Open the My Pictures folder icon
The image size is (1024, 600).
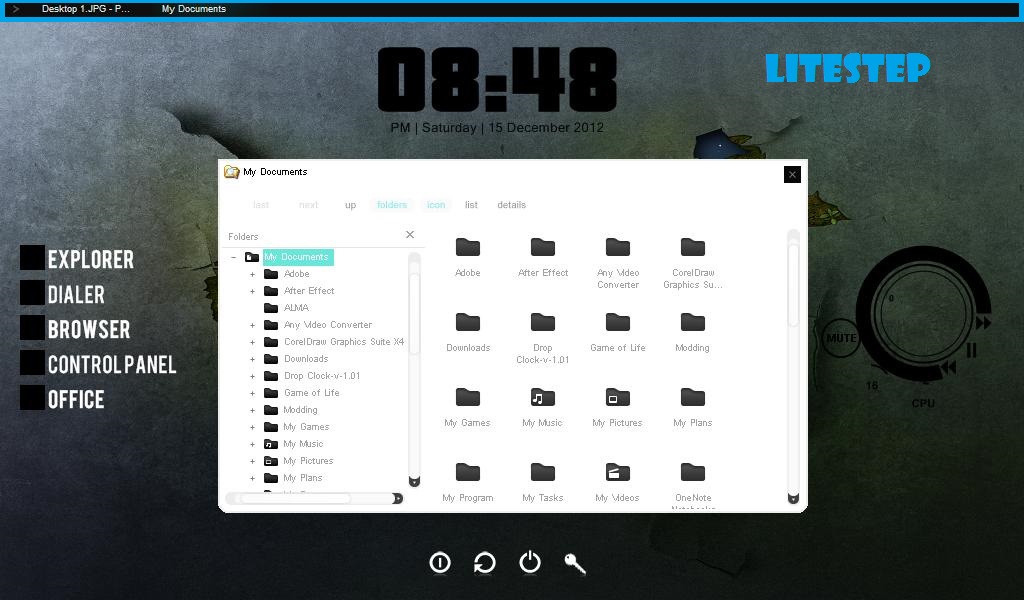(x=617, y=395)
